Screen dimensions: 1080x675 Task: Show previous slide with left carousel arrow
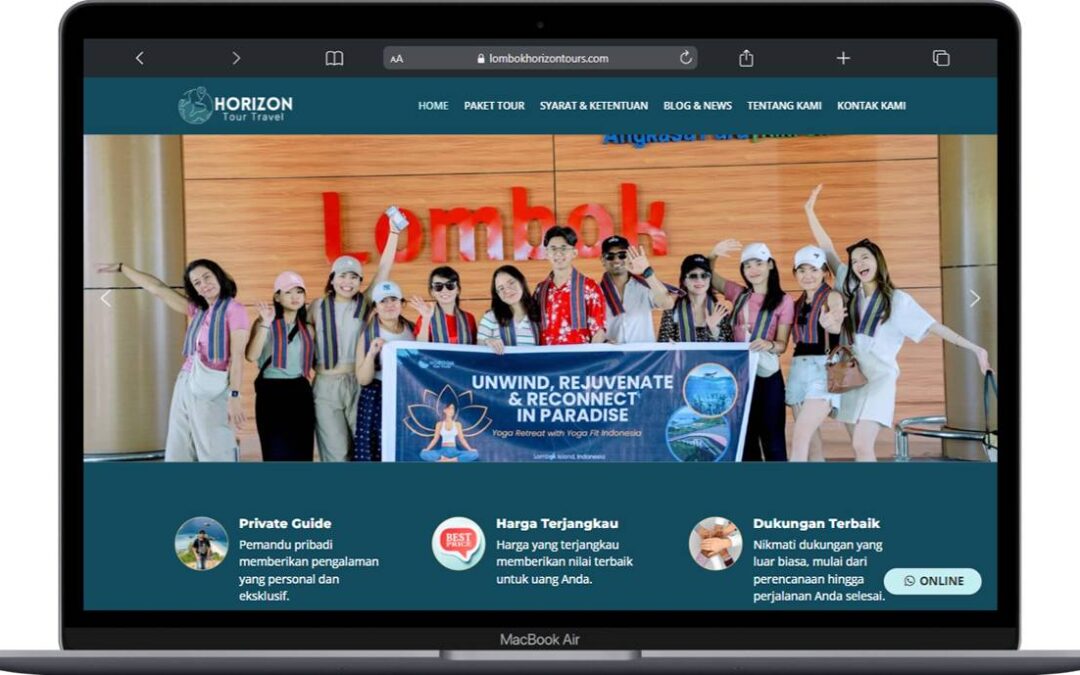click(x=105, y=298)
